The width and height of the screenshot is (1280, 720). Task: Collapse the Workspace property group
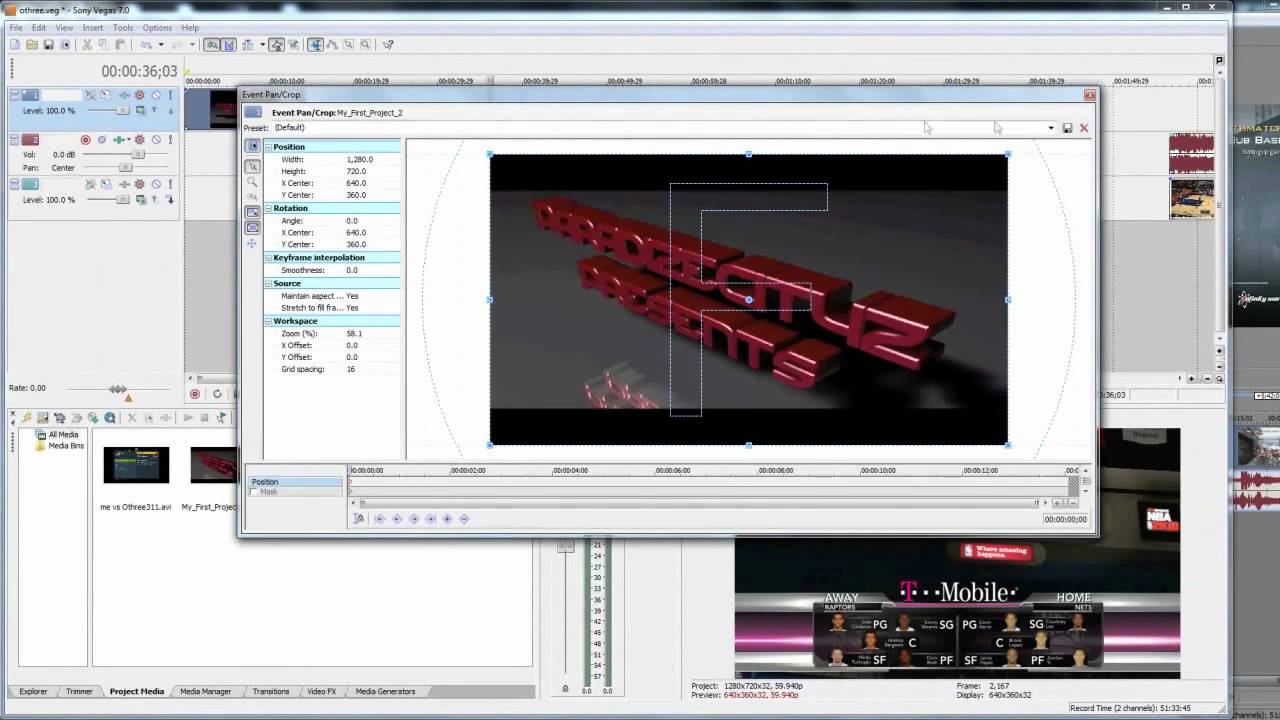(x=268, y=321)
